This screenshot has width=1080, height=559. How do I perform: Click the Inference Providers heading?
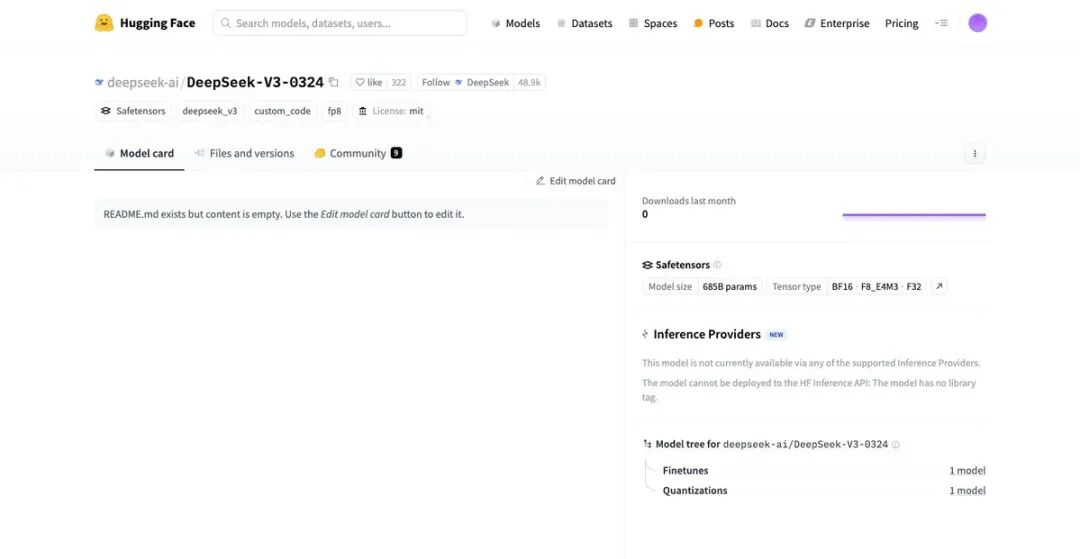[707, 335]
